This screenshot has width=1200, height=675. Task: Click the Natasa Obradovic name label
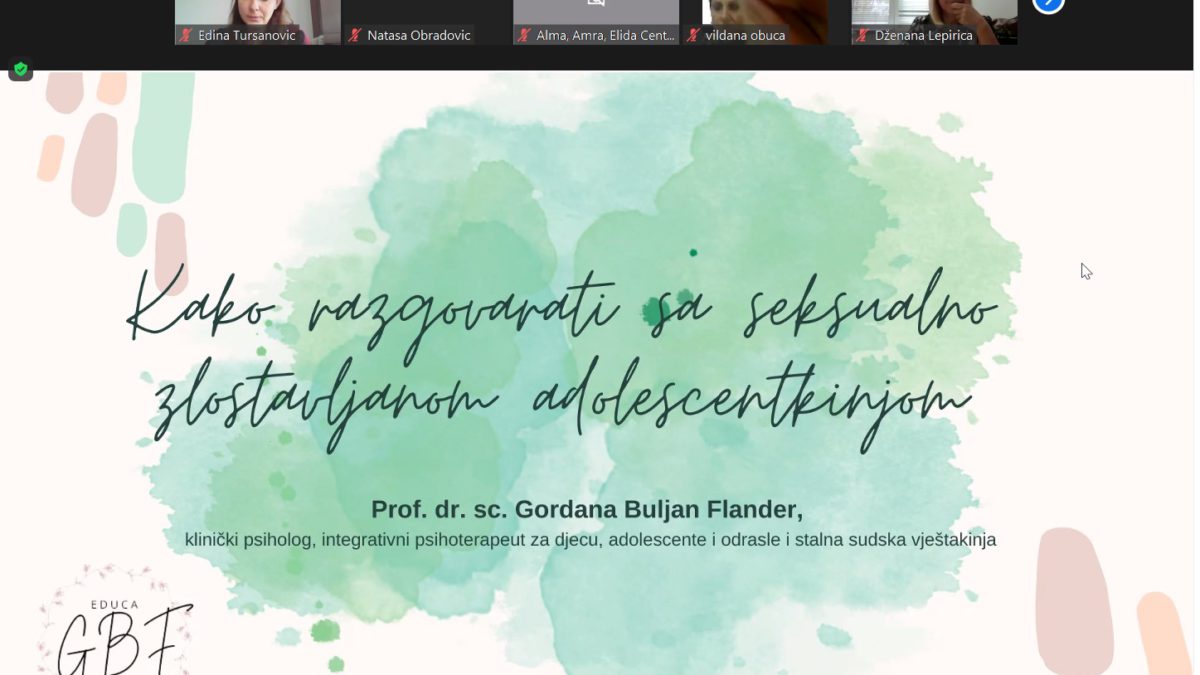[418, 36]
